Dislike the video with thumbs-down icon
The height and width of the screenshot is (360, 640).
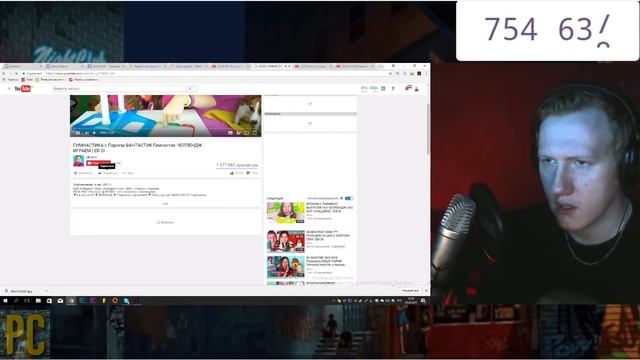pos(248,173)
